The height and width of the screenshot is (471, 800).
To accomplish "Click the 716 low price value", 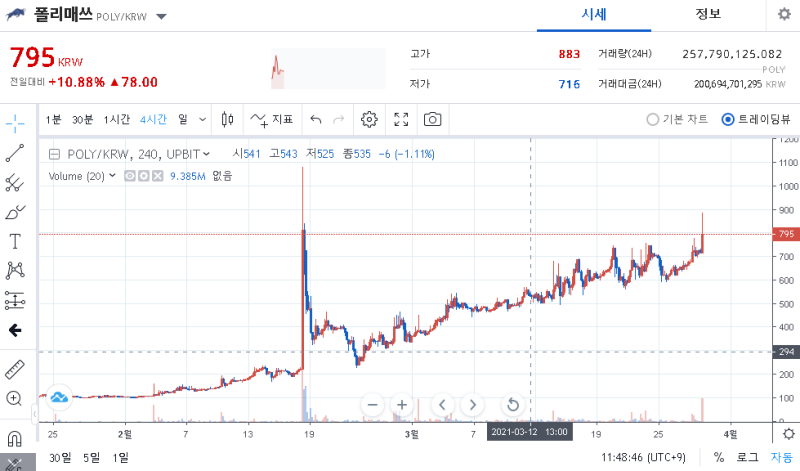I will pos(569,84).
